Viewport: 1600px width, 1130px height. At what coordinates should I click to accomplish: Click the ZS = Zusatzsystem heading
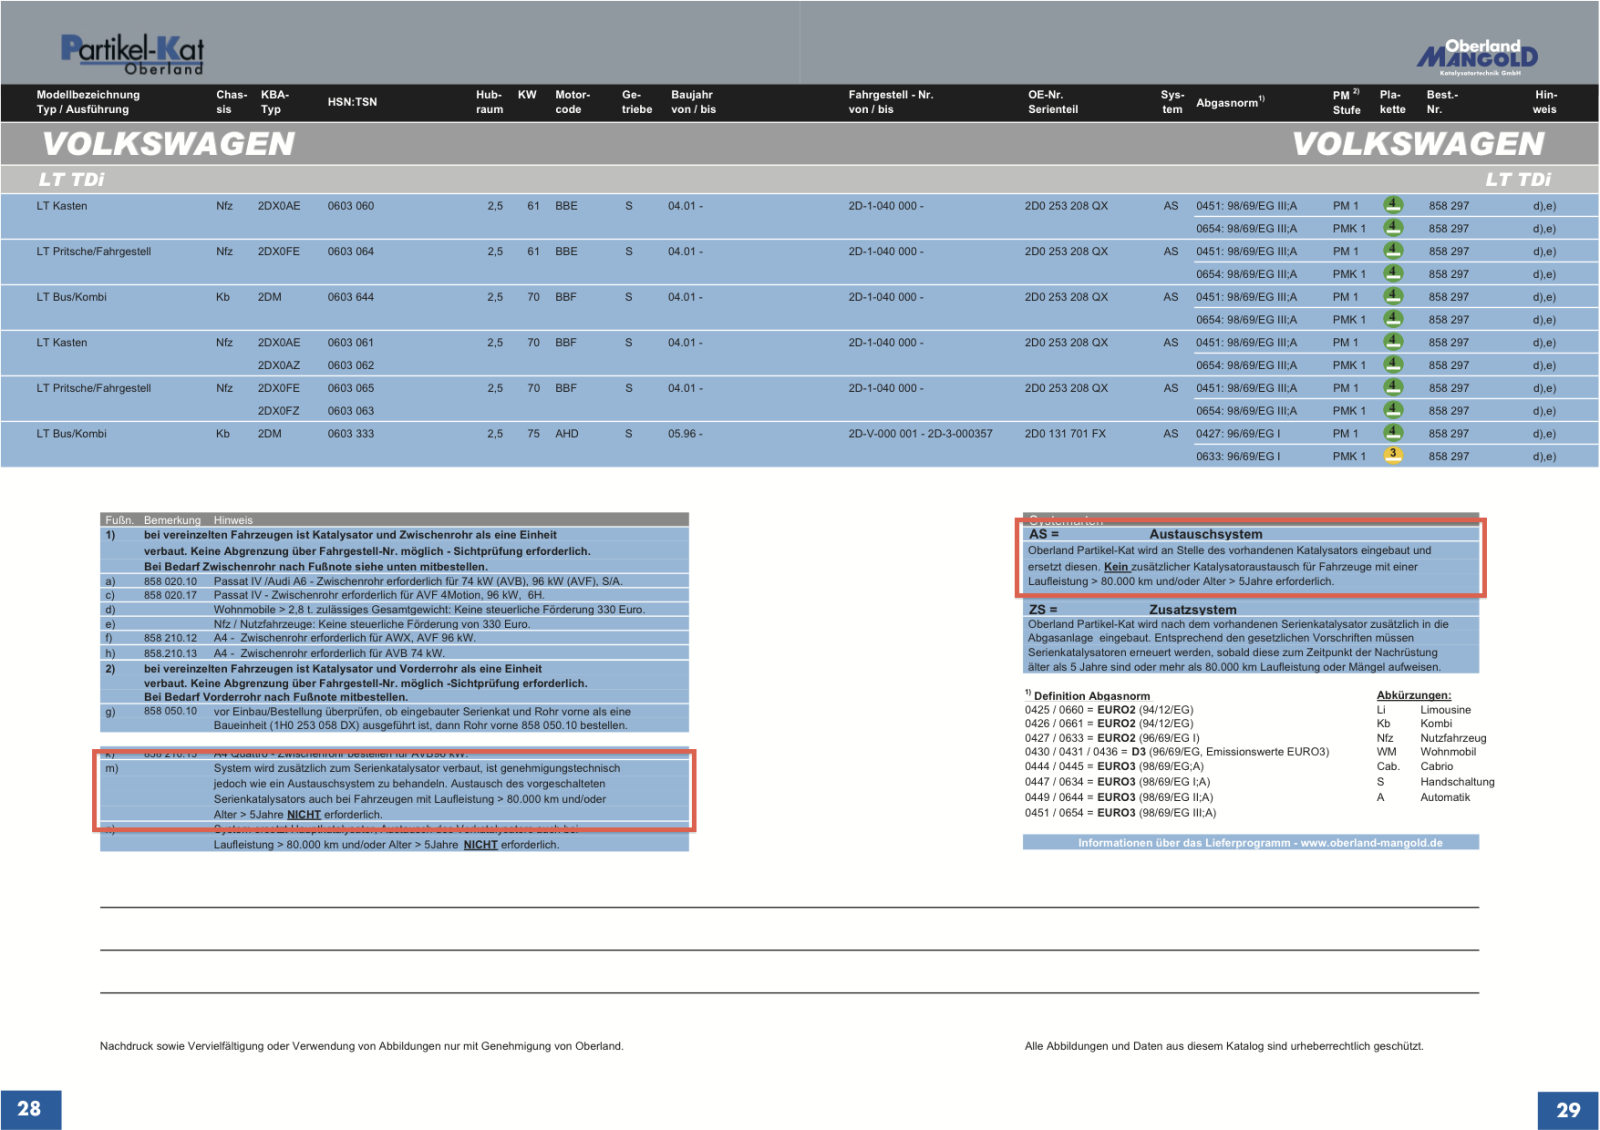(x=1192, y=609)
